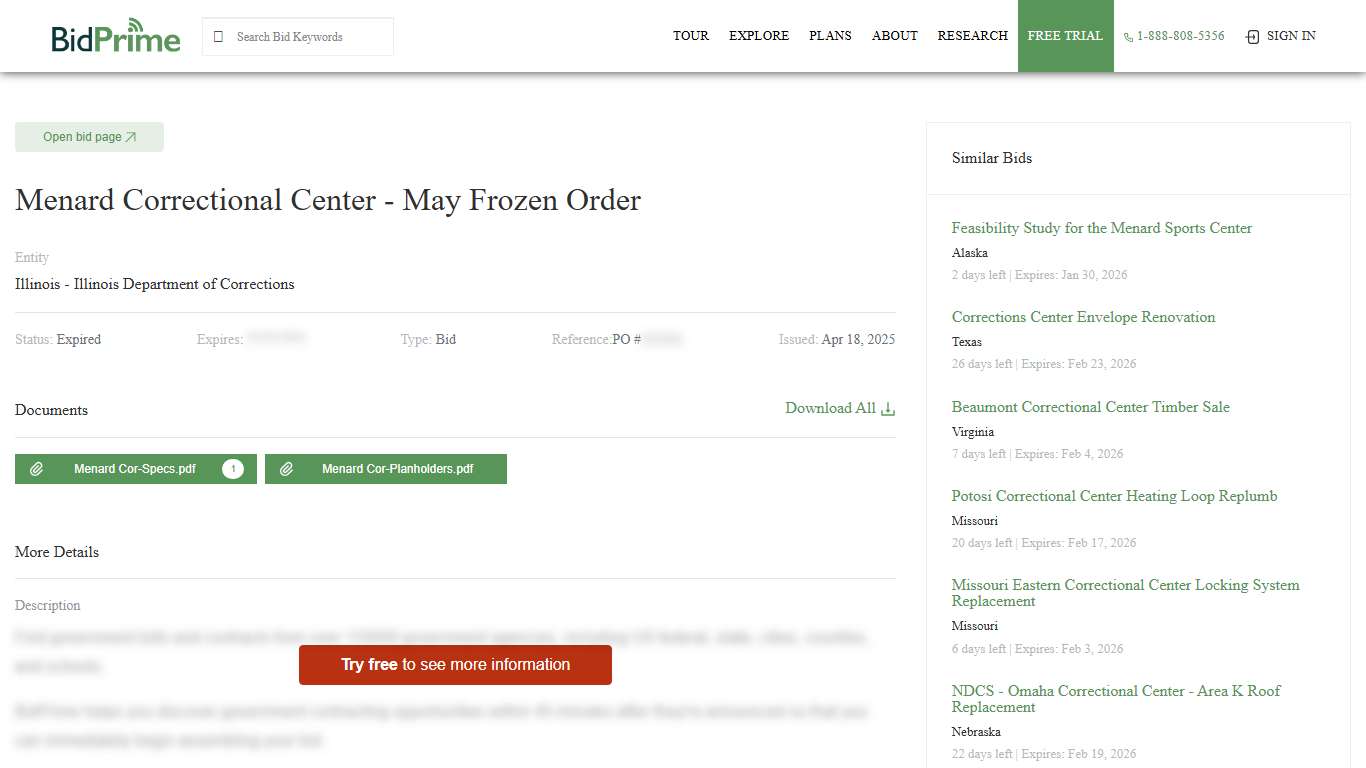Select the PLANS navigation item
The height and width of the screenshot is (768, 1366).
click(x=830, y=36)
